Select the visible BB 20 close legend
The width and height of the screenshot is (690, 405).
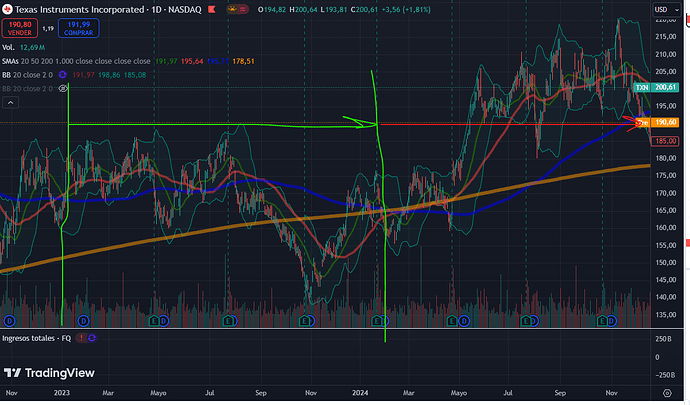(28, 75)
